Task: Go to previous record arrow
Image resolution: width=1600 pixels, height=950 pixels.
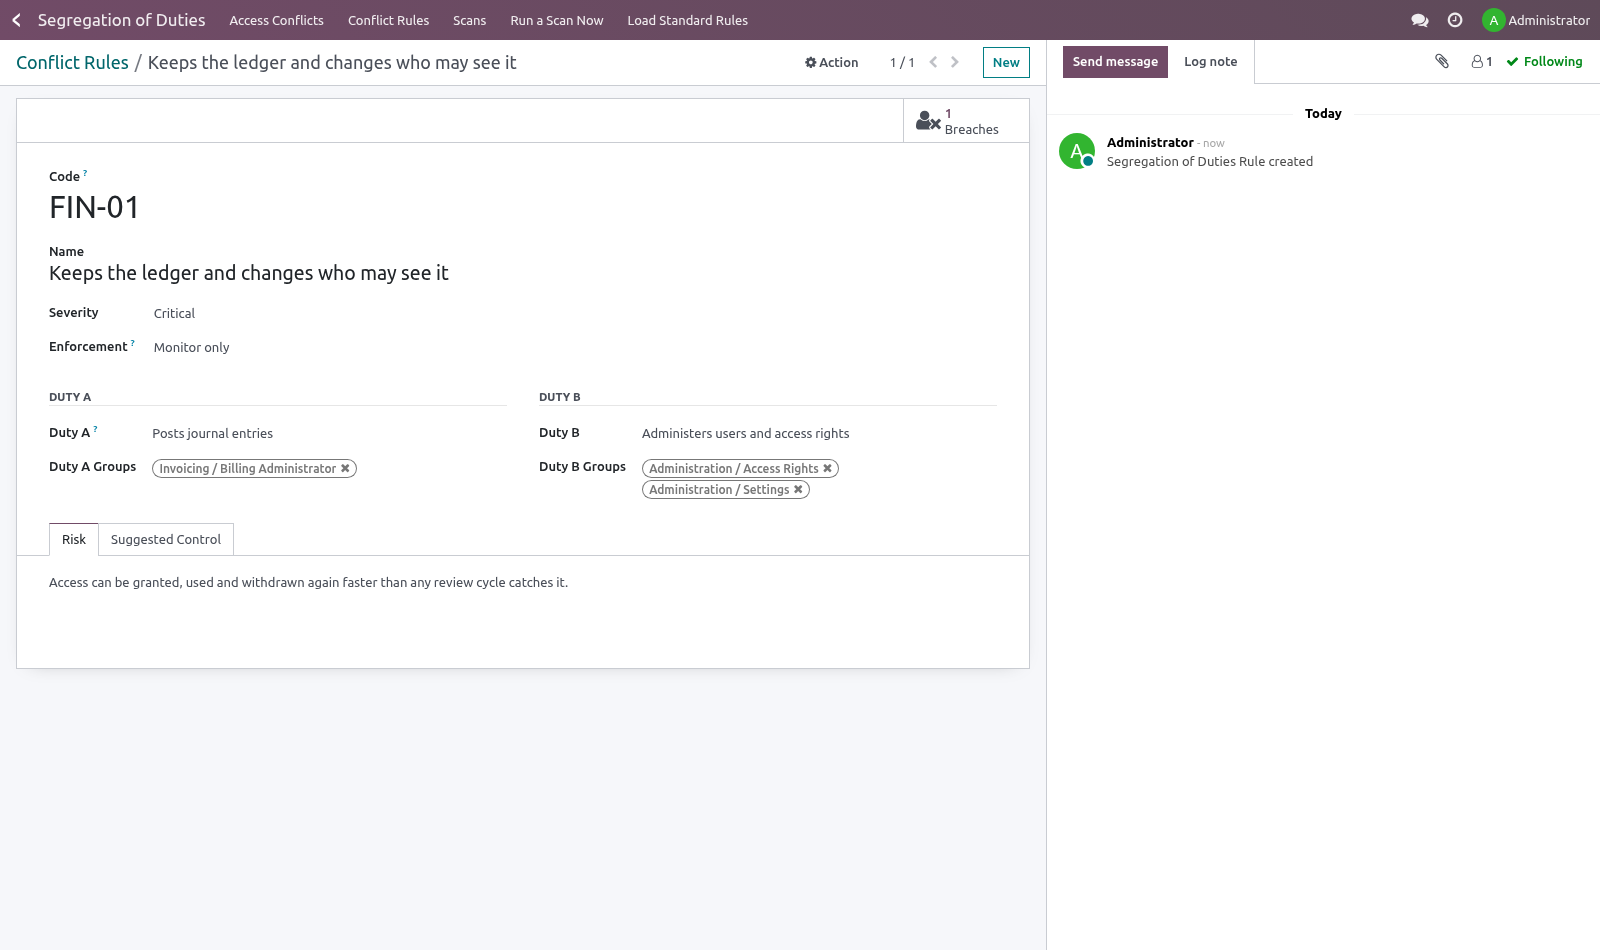Action: [933, 62]
